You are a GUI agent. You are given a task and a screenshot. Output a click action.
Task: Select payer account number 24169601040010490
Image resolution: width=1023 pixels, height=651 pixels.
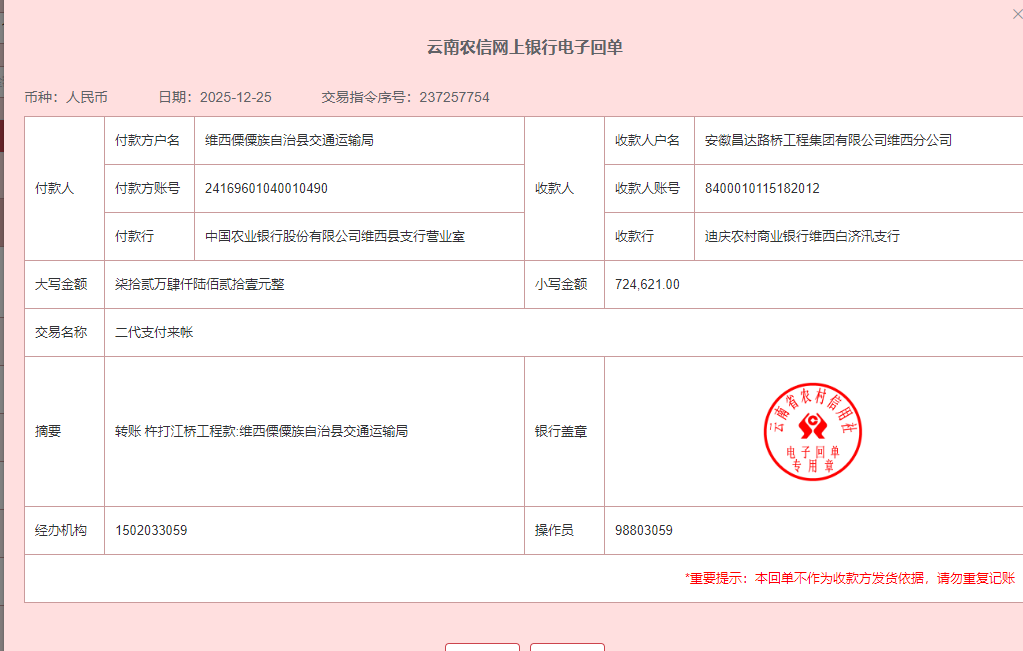click(x=266, y=188)
